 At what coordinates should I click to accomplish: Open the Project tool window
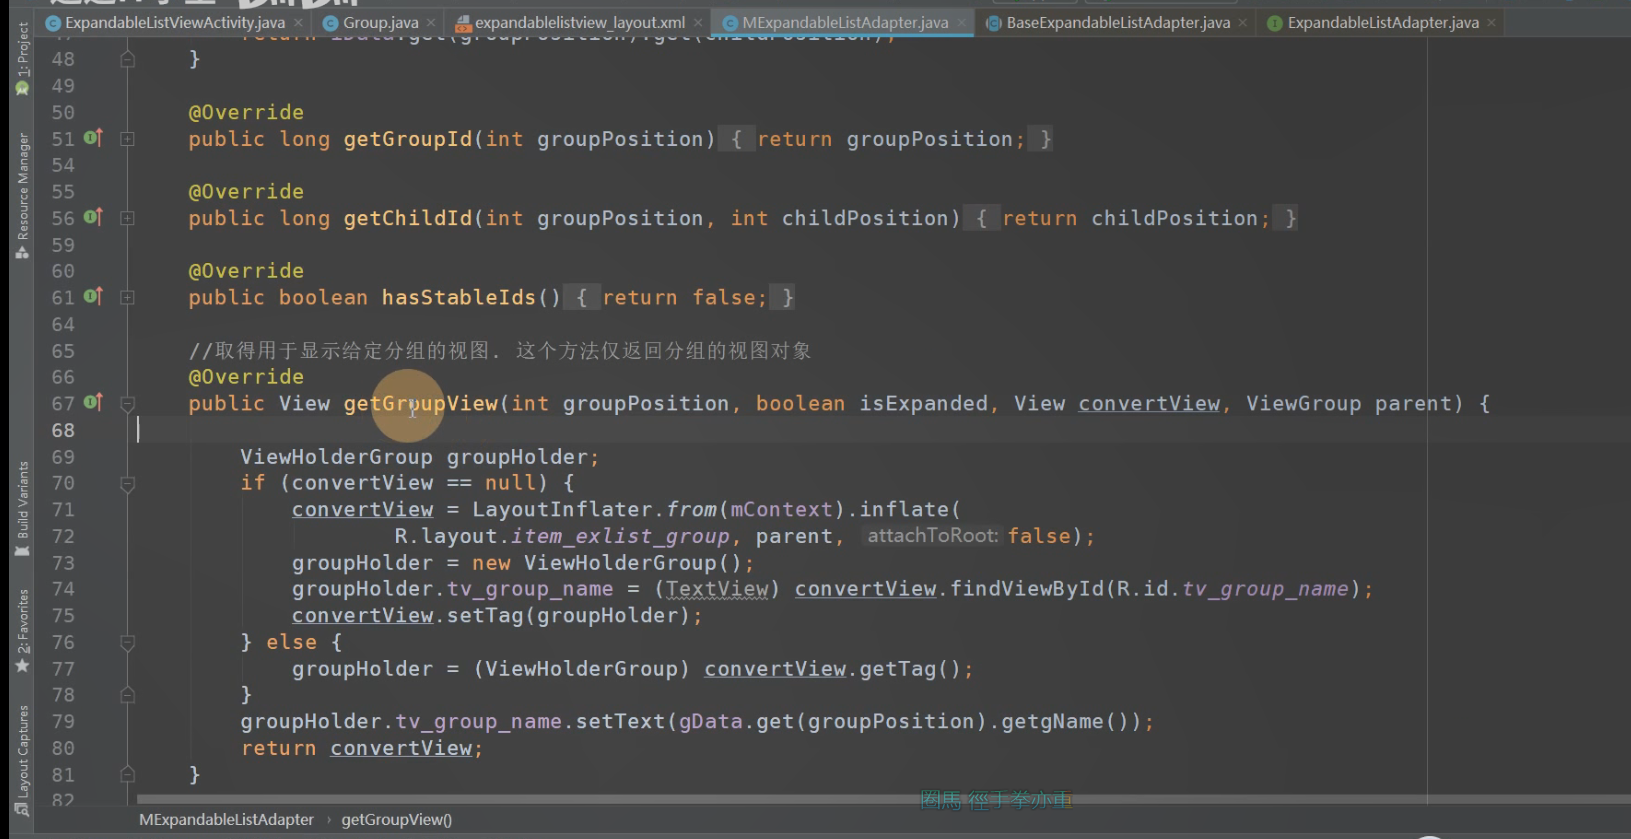22,59
